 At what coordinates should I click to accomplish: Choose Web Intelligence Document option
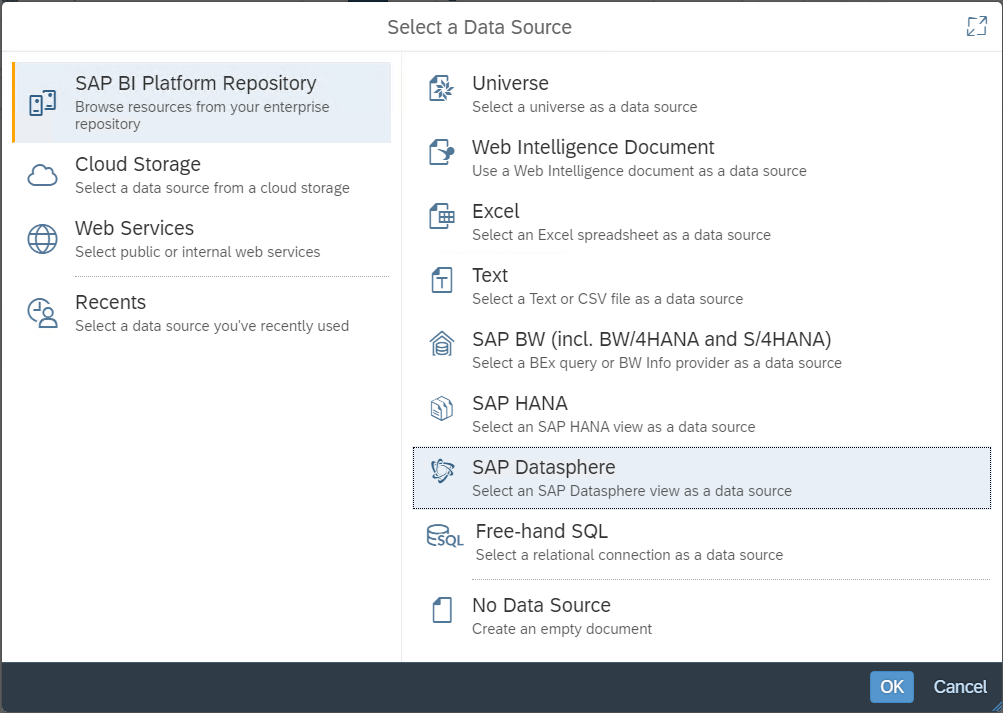702,158
